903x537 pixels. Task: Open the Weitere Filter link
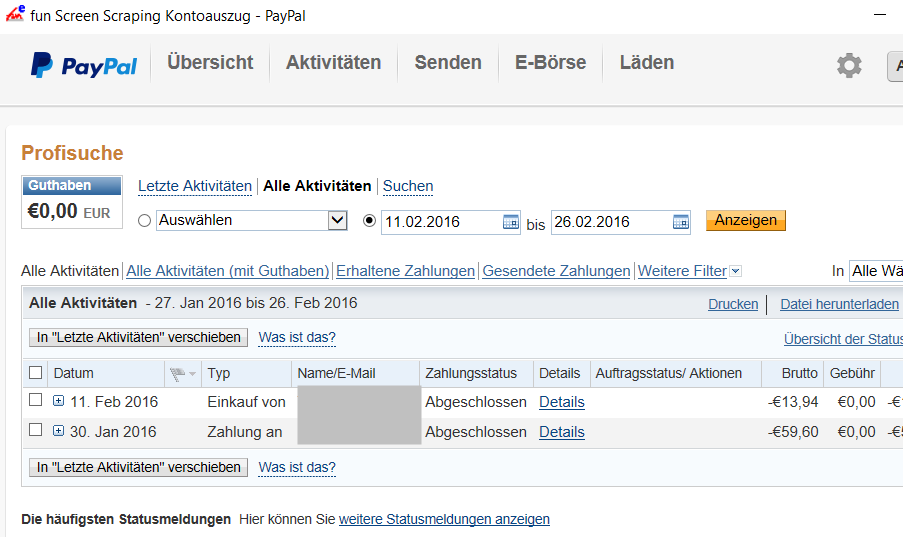(x=682, y=271)
